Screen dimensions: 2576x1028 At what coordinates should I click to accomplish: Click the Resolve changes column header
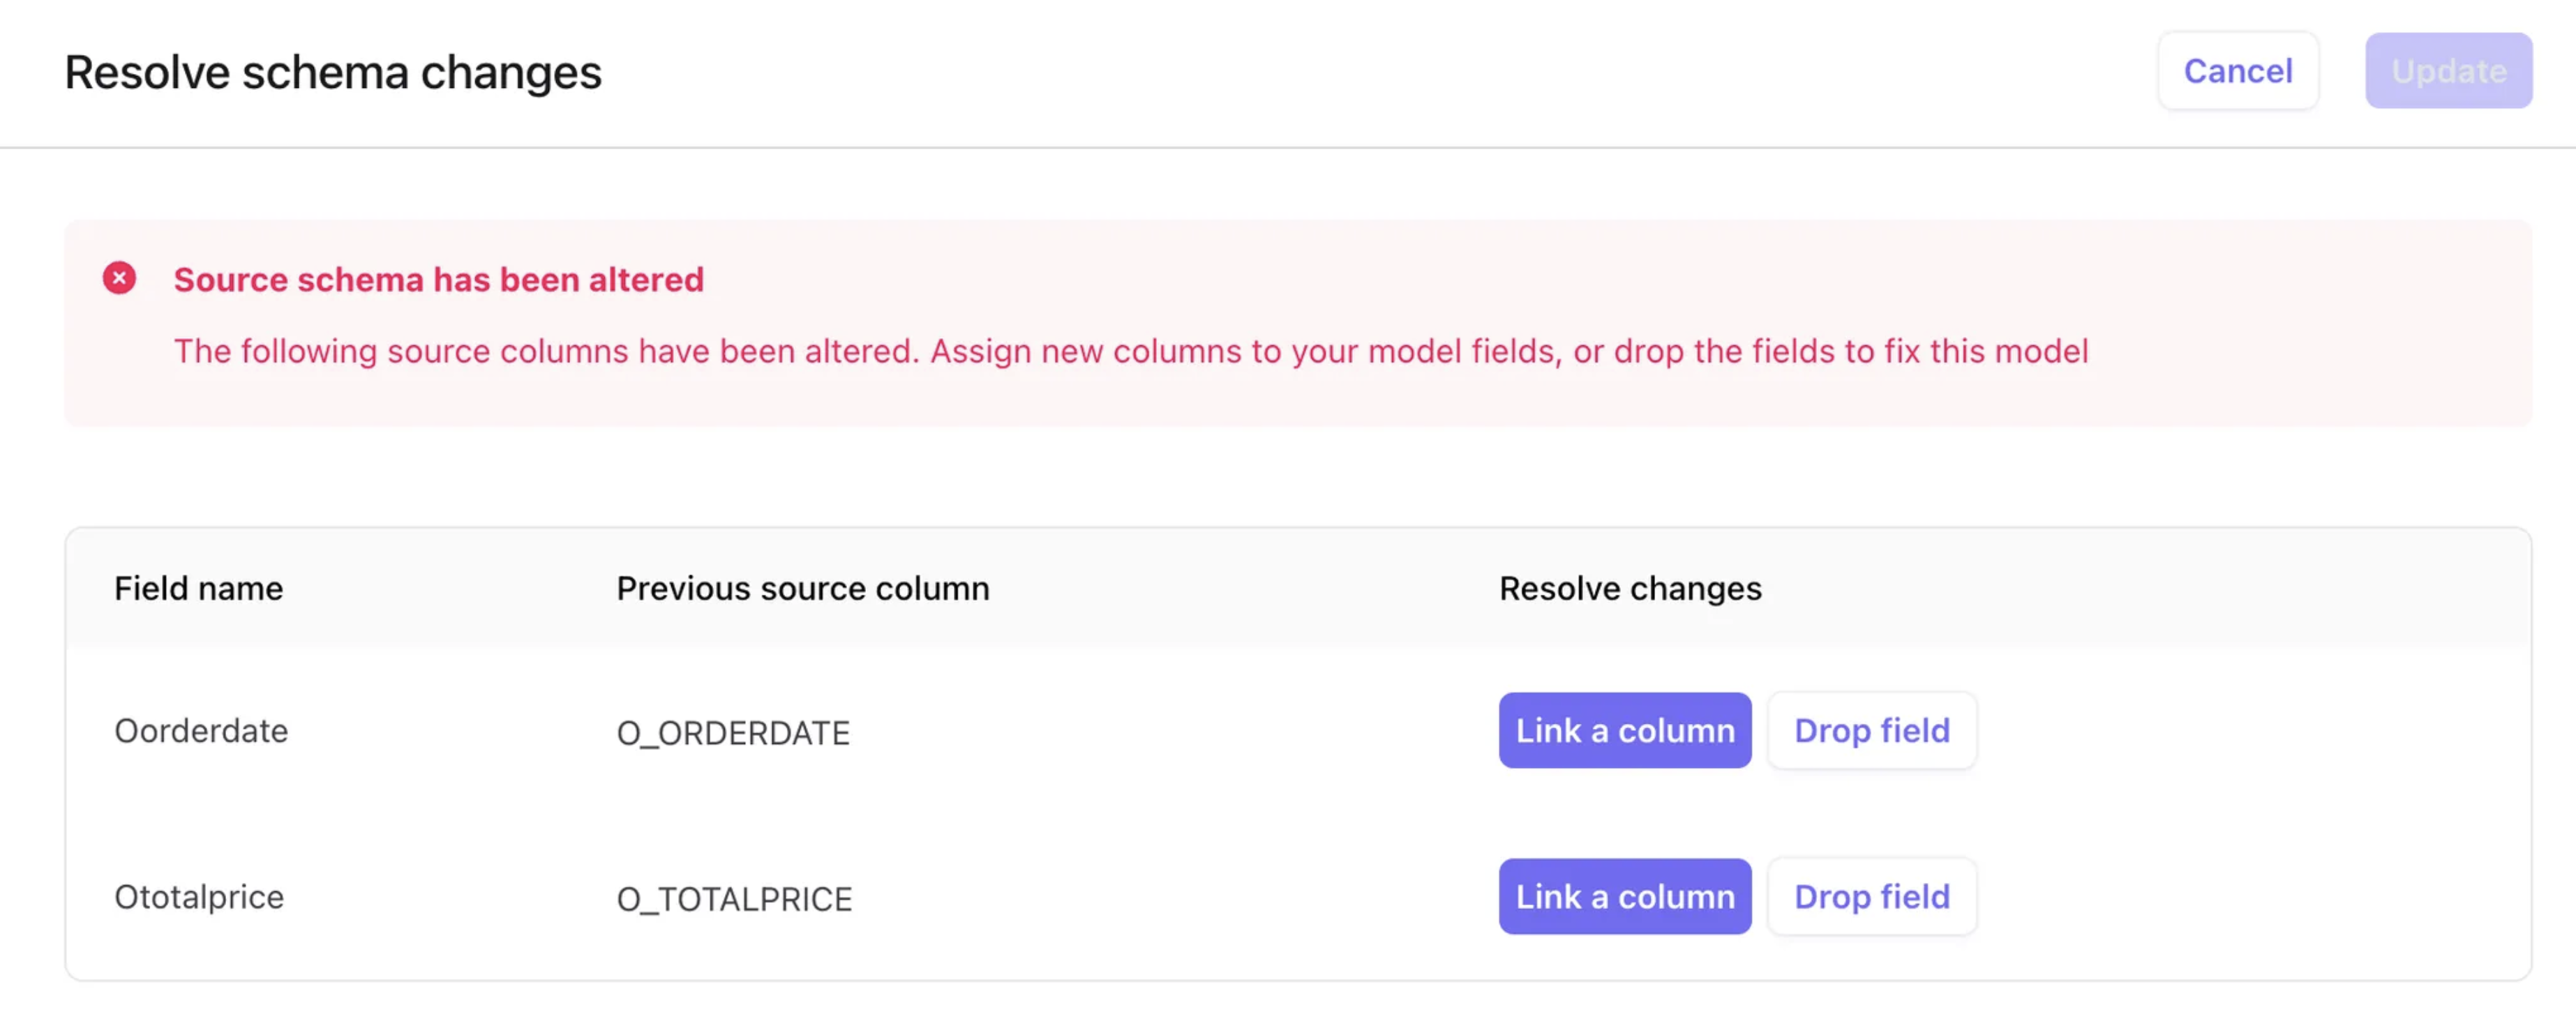click(x=1629, y=589)
